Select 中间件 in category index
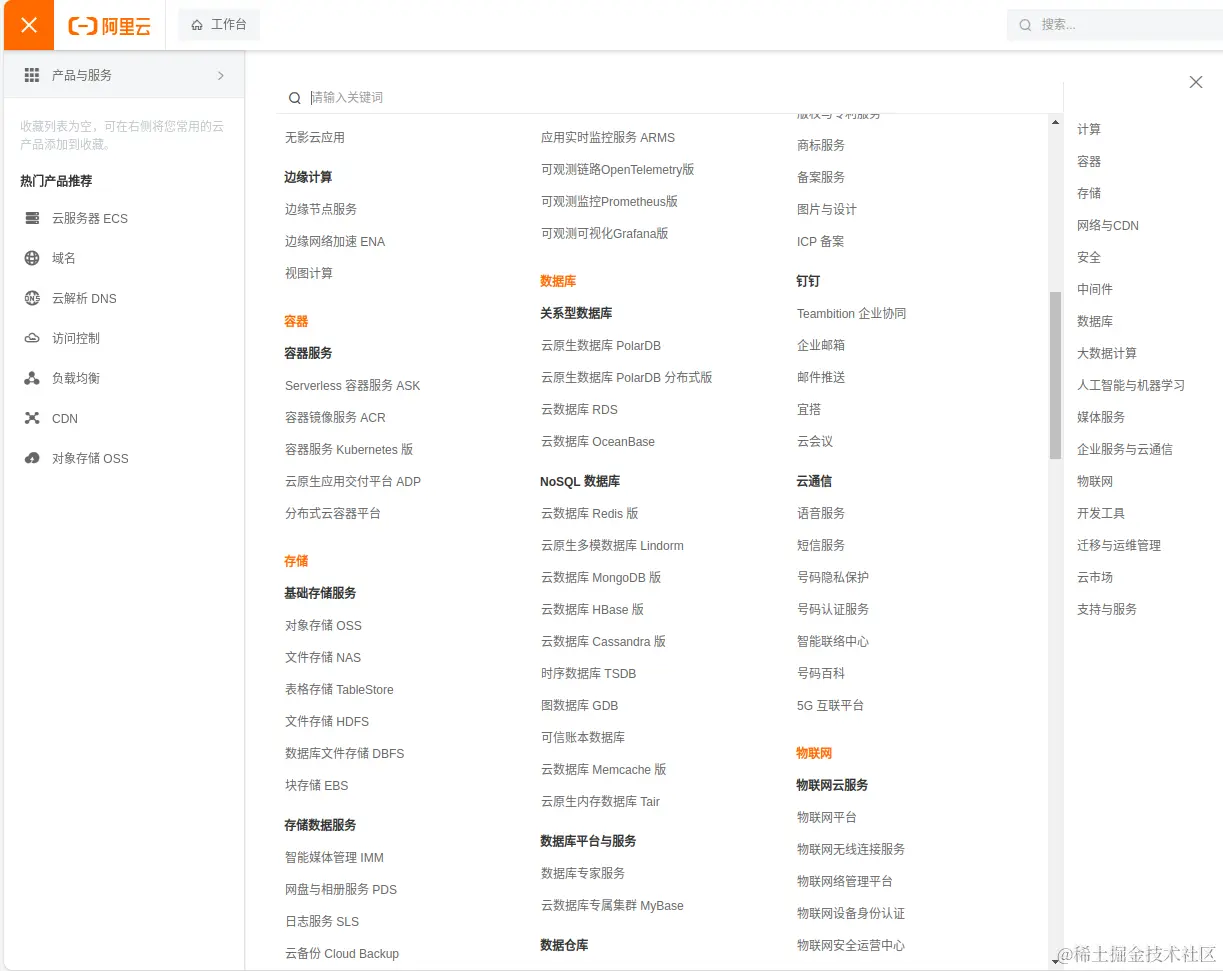Screen dimensions: 1223x971 tap(1095, 289)
